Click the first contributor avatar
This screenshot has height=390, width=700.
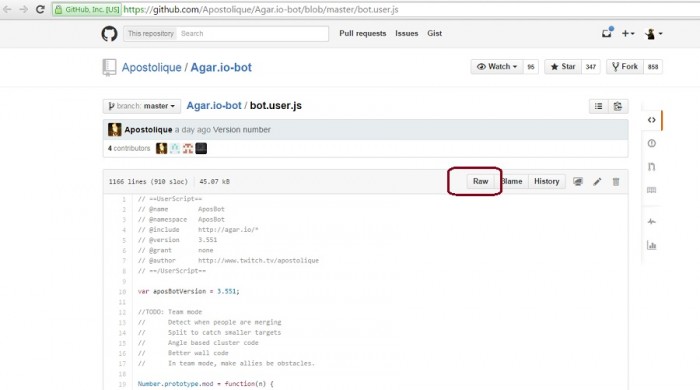tap(161, 148)
